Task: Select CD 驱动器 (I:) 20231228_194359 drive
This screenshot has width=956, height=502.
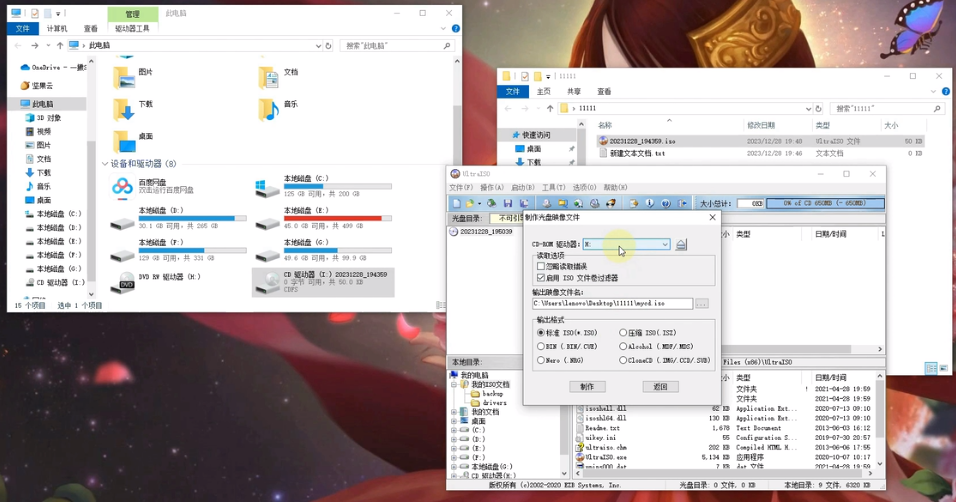Action: point(323,282)
